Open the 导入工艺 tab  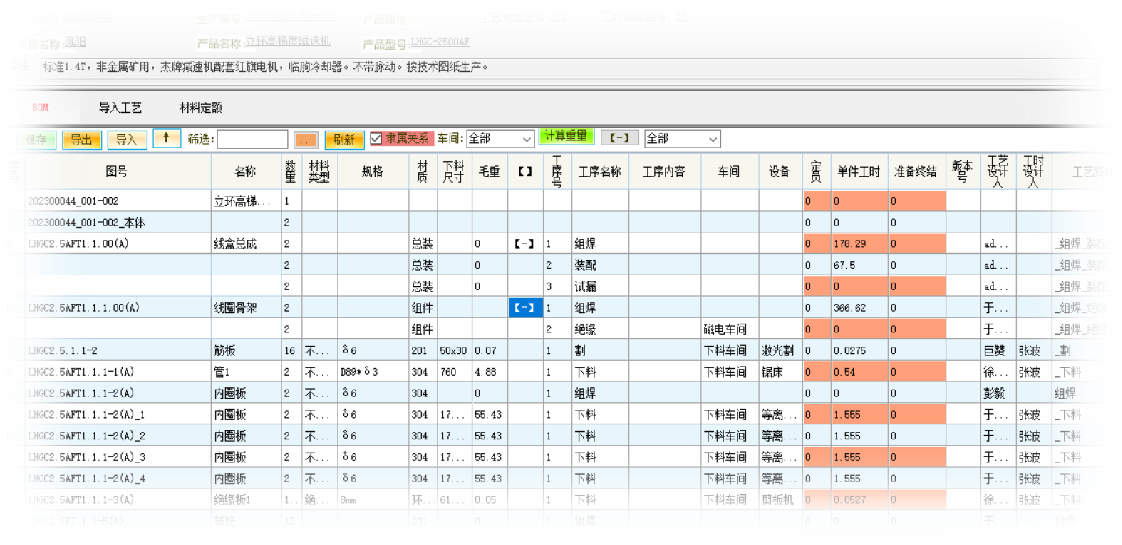(120, 108)
